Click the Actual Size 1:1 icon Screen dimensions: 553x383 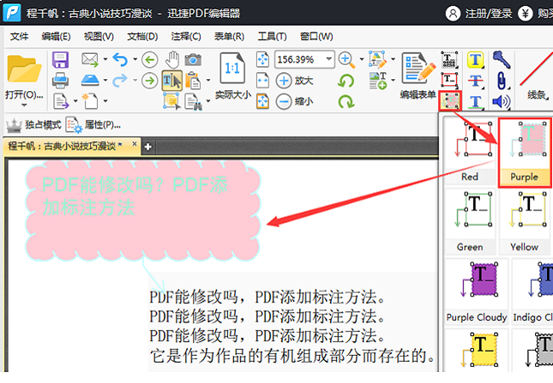232,68
